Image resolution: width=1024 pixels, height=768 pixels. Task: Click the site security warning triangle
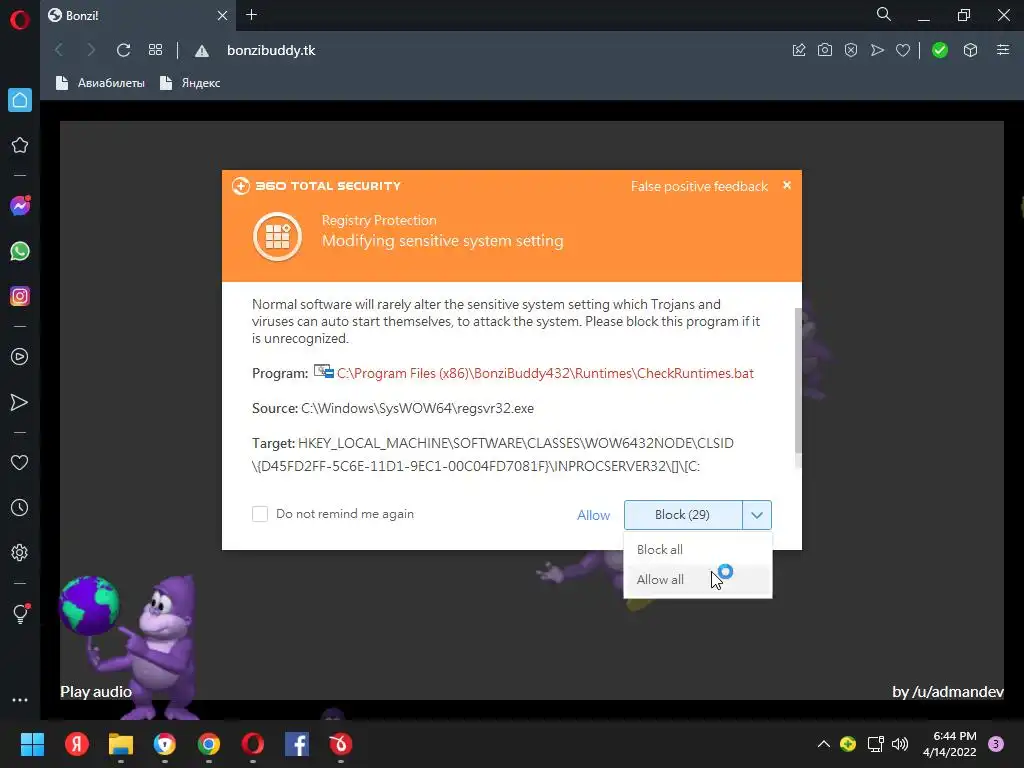click(202, 51)
